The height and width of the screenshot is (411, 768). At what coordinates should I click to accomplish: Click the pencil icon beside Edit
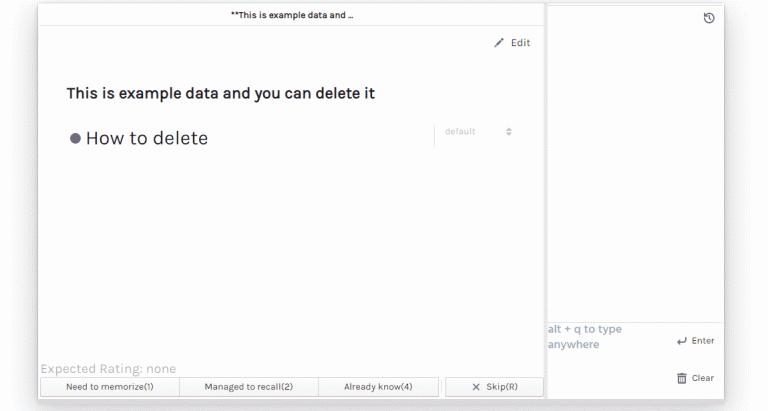point(499,43)
